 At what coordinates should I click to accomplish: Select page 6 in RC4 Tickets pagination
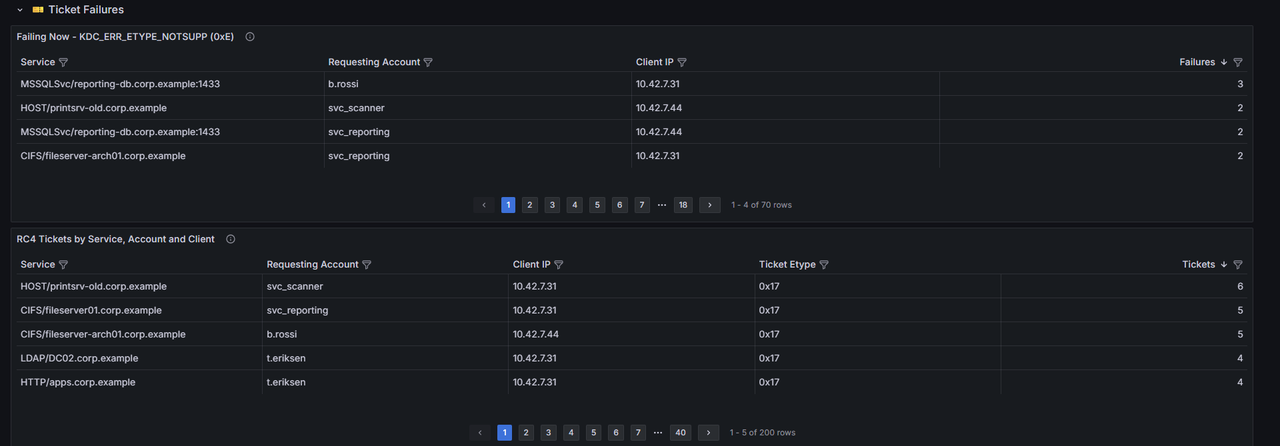616,433
